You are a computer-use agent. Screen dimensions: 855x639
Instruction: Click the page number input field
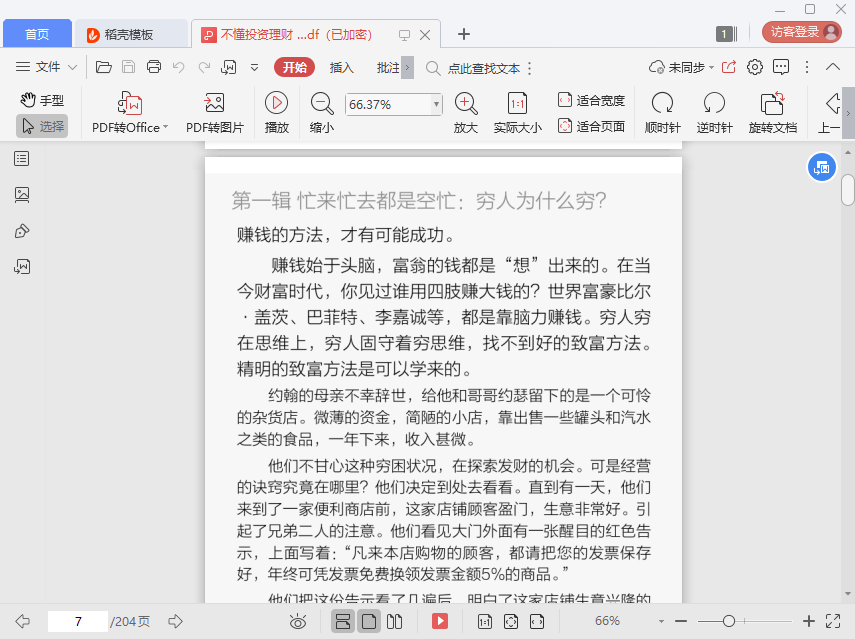click(77, 622)
